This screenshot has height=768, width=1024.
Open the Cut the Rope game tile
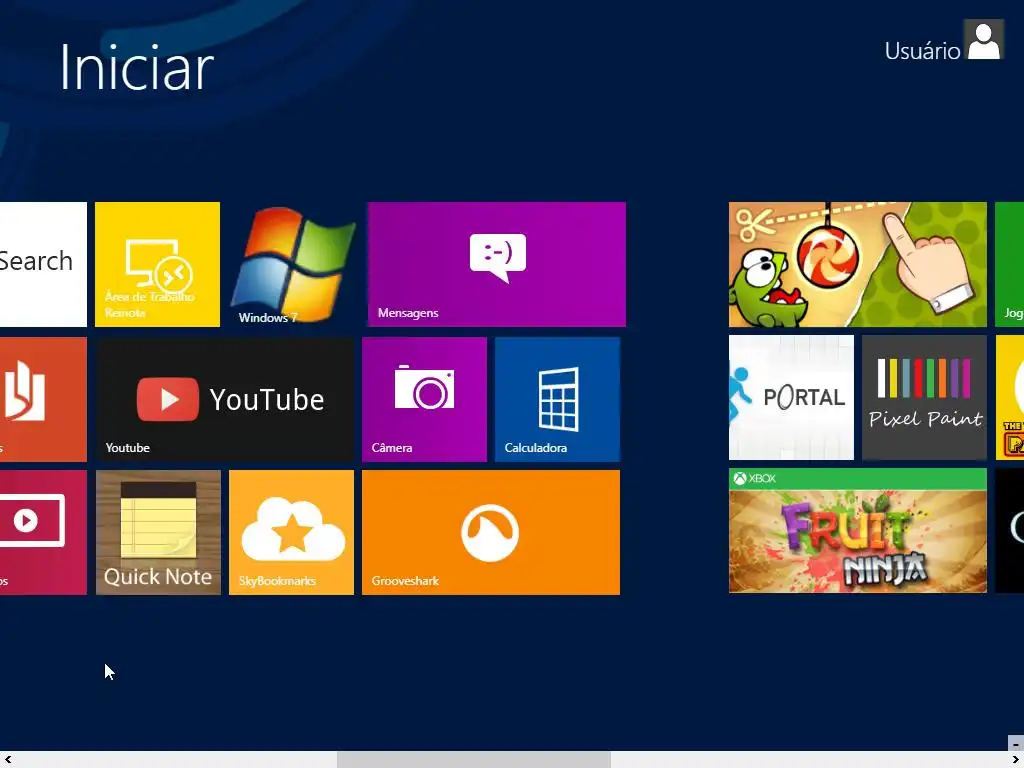point(857,264)
